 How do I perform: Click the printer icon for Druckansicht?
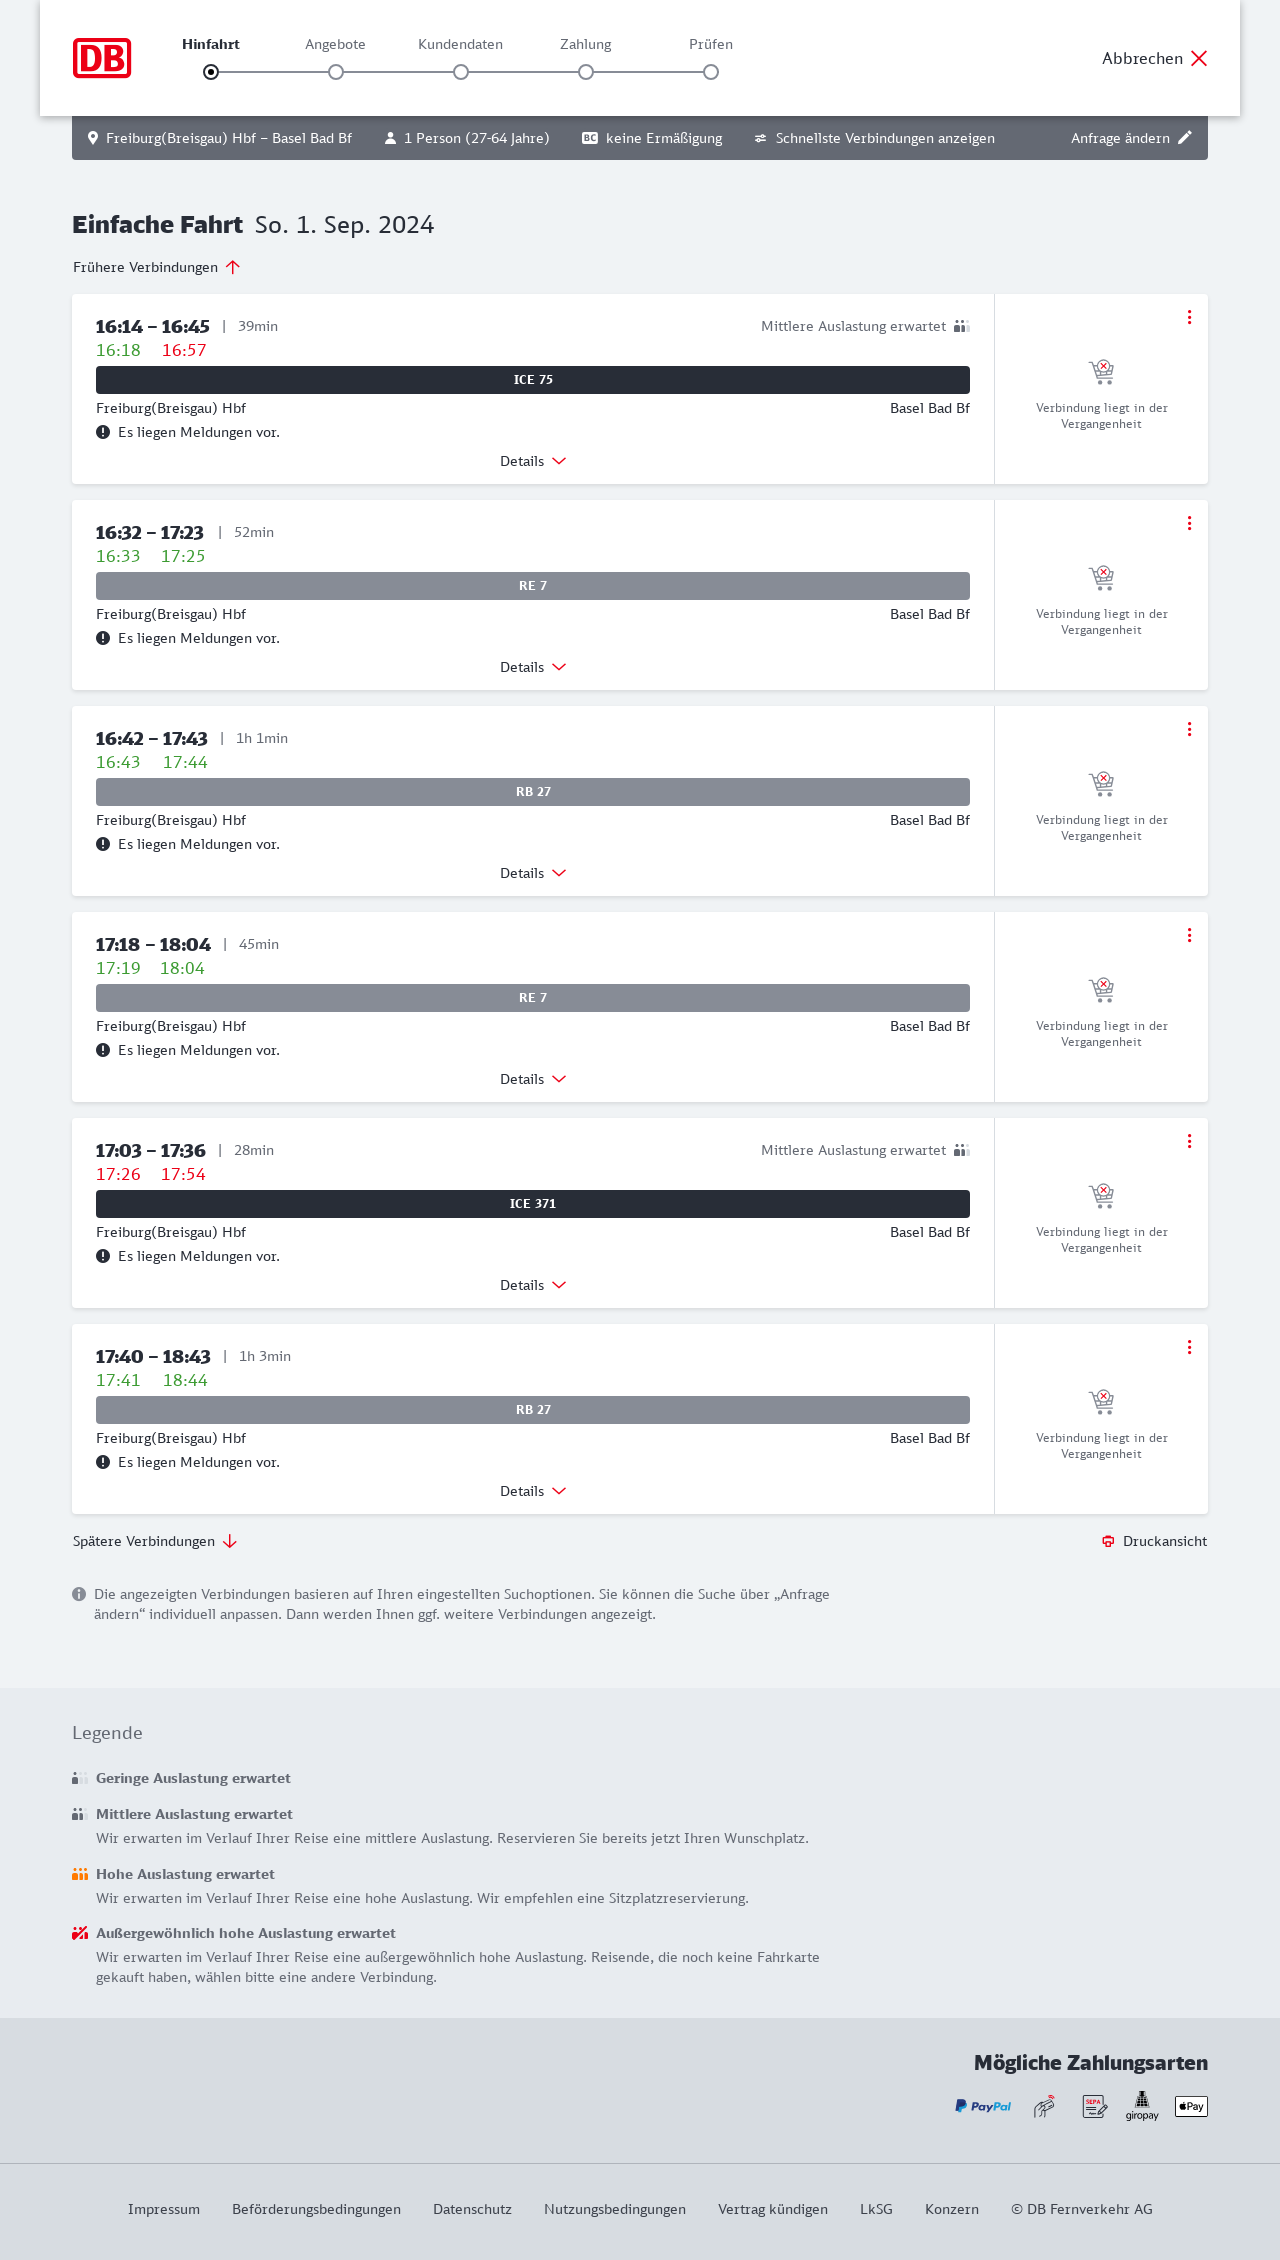(1108, 1541)
